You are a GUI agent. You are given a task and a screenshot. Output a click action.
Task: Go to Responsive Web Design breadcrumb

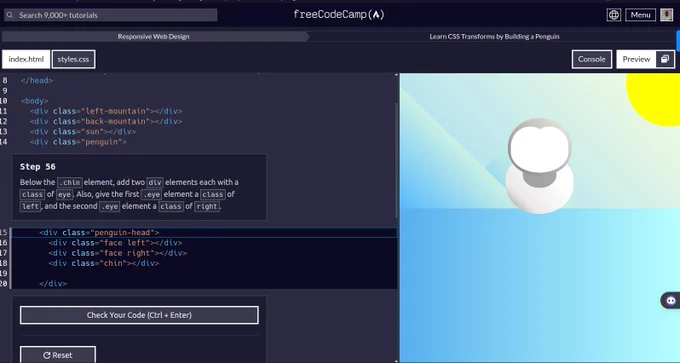tap(154, 36)
